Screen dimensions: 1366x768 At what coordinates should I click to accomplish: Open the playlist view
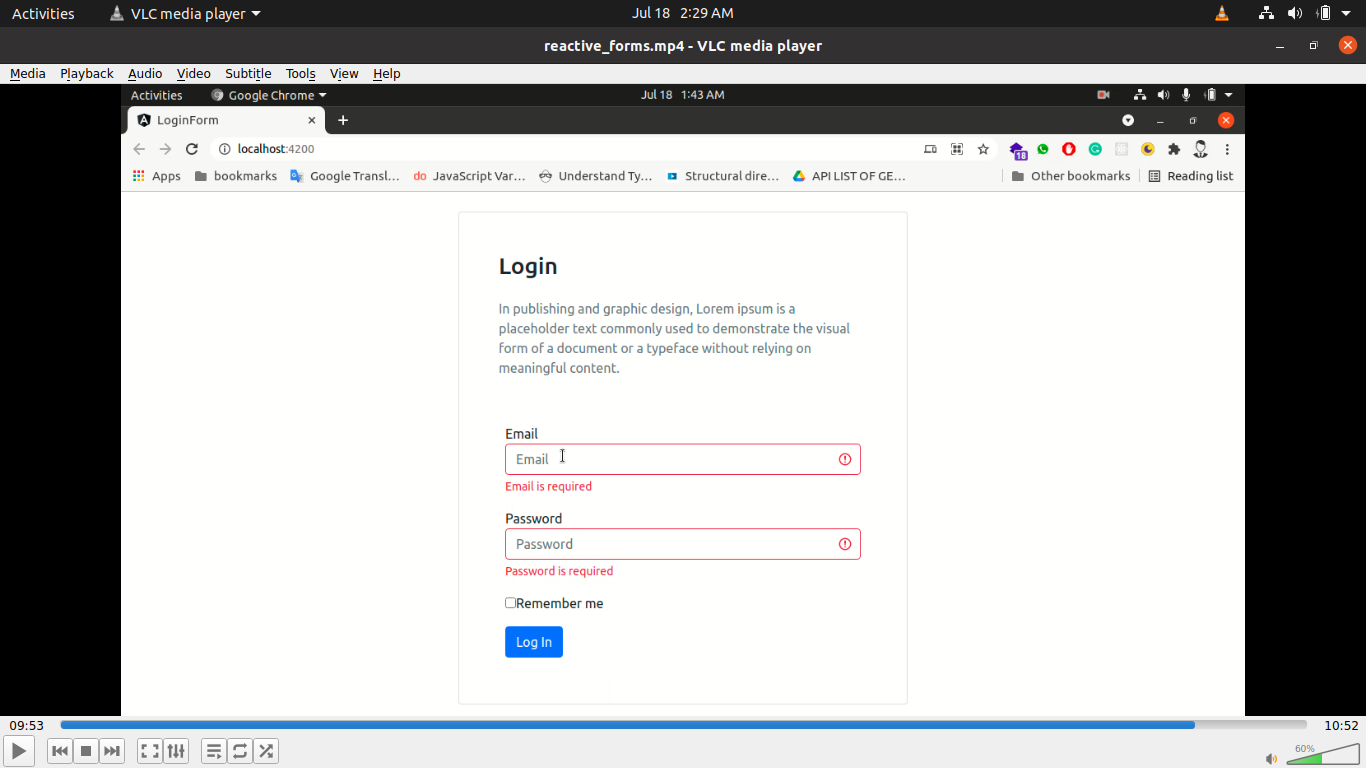click(214, 751)
